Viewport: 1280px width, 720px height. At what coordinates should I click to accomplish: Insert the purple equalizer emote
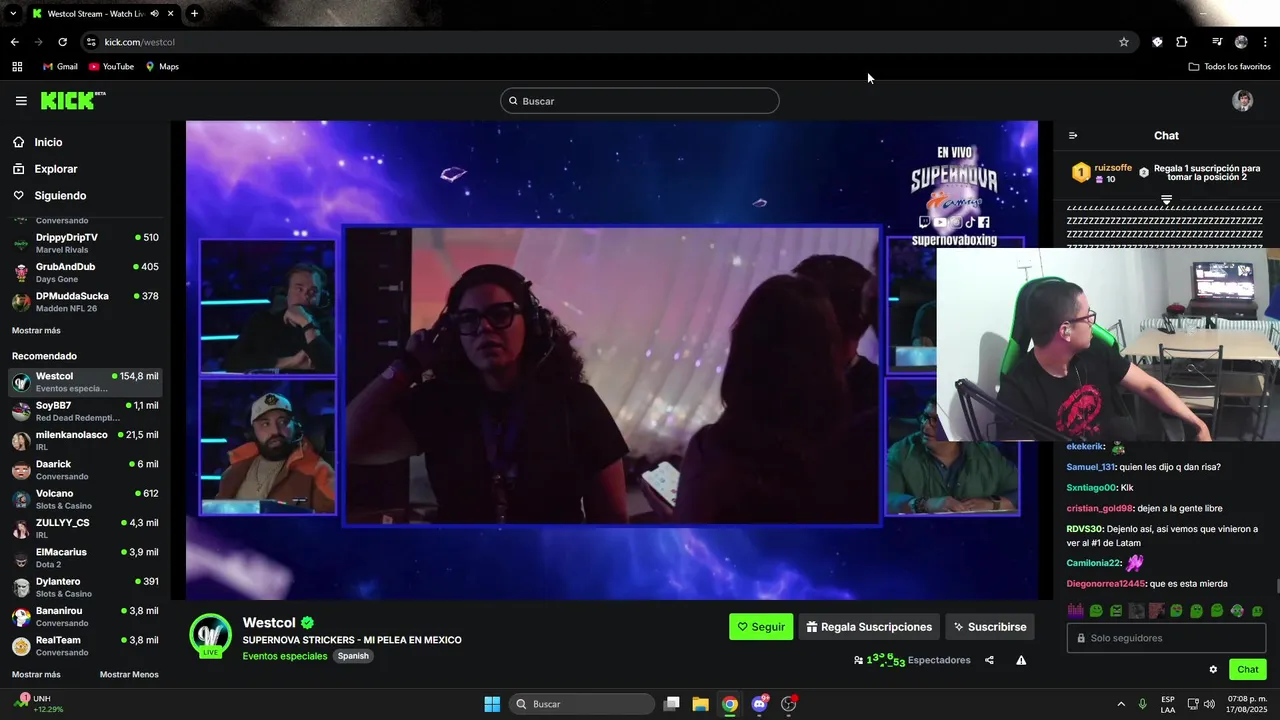click(1076, 611)
